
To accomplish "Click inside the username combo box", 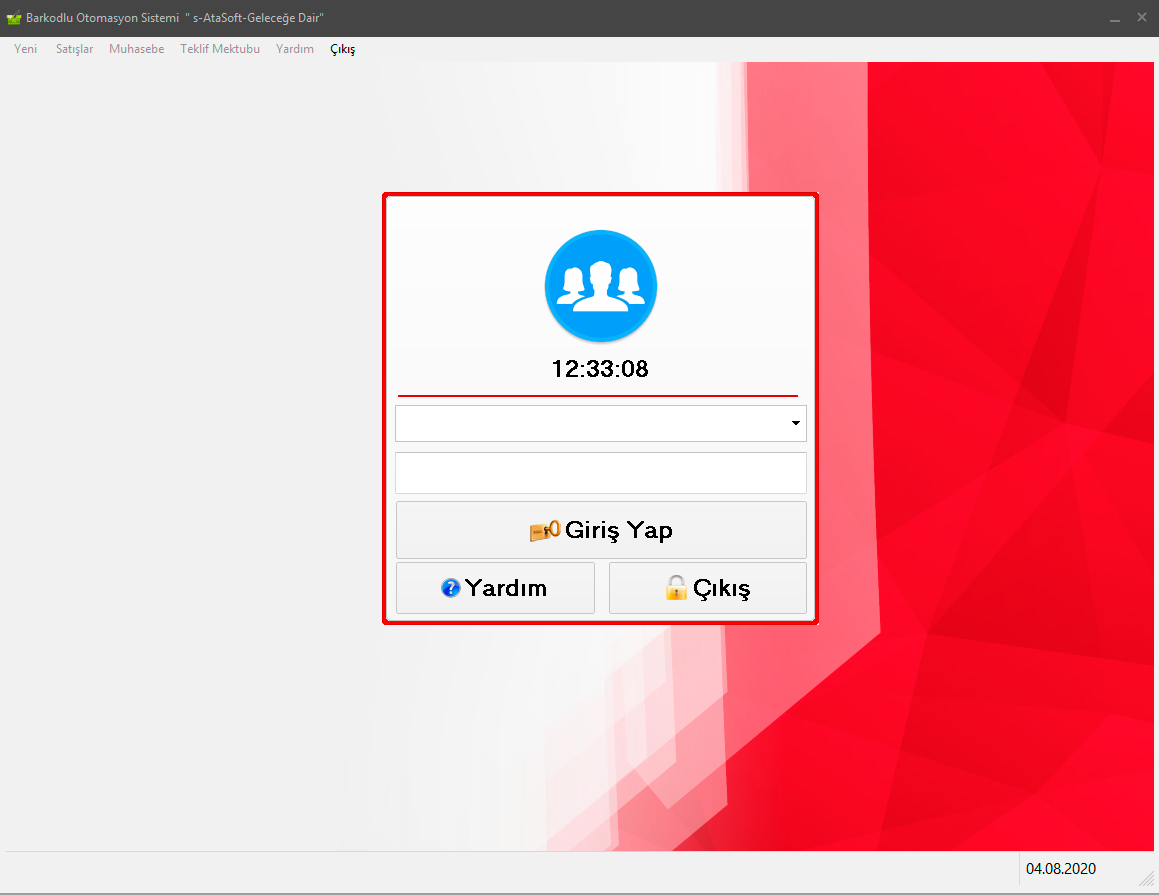I will tap(600, 423).
